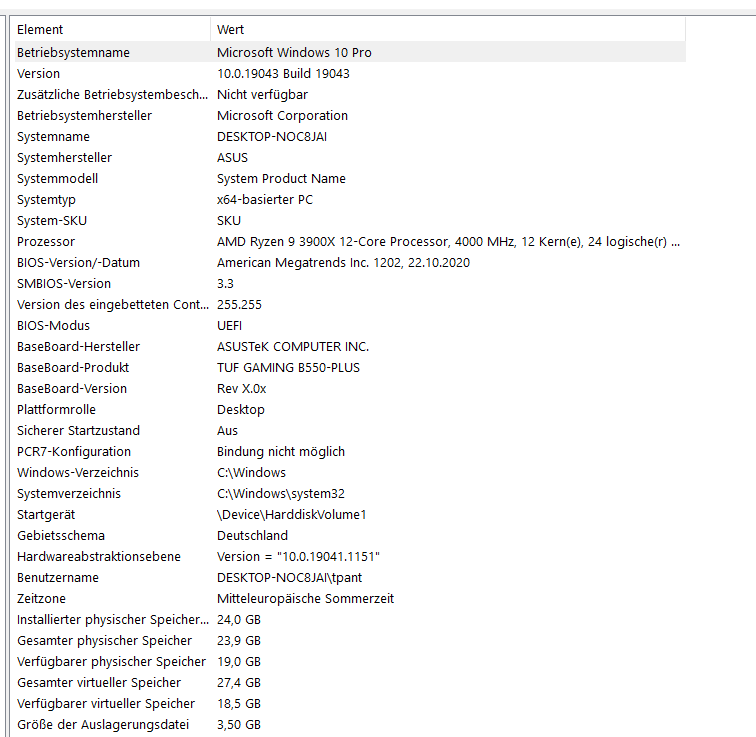Screen dimensions: 756x737
Task: Click the Mitteleuropäische Sommerzeit value
Action: (305, 599)
